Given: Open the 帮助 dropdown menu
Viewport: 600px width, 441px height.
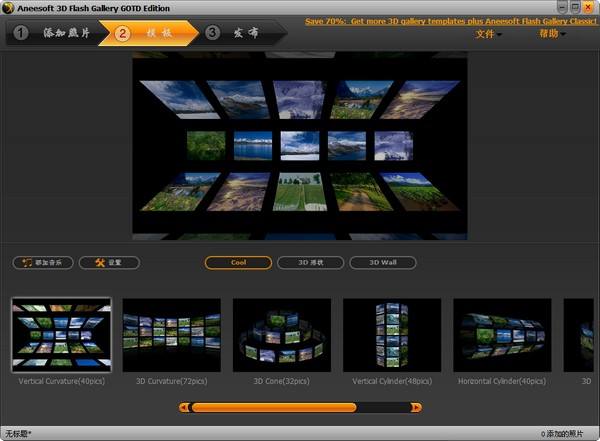Looking at the screenshot, I should [552, 34].
